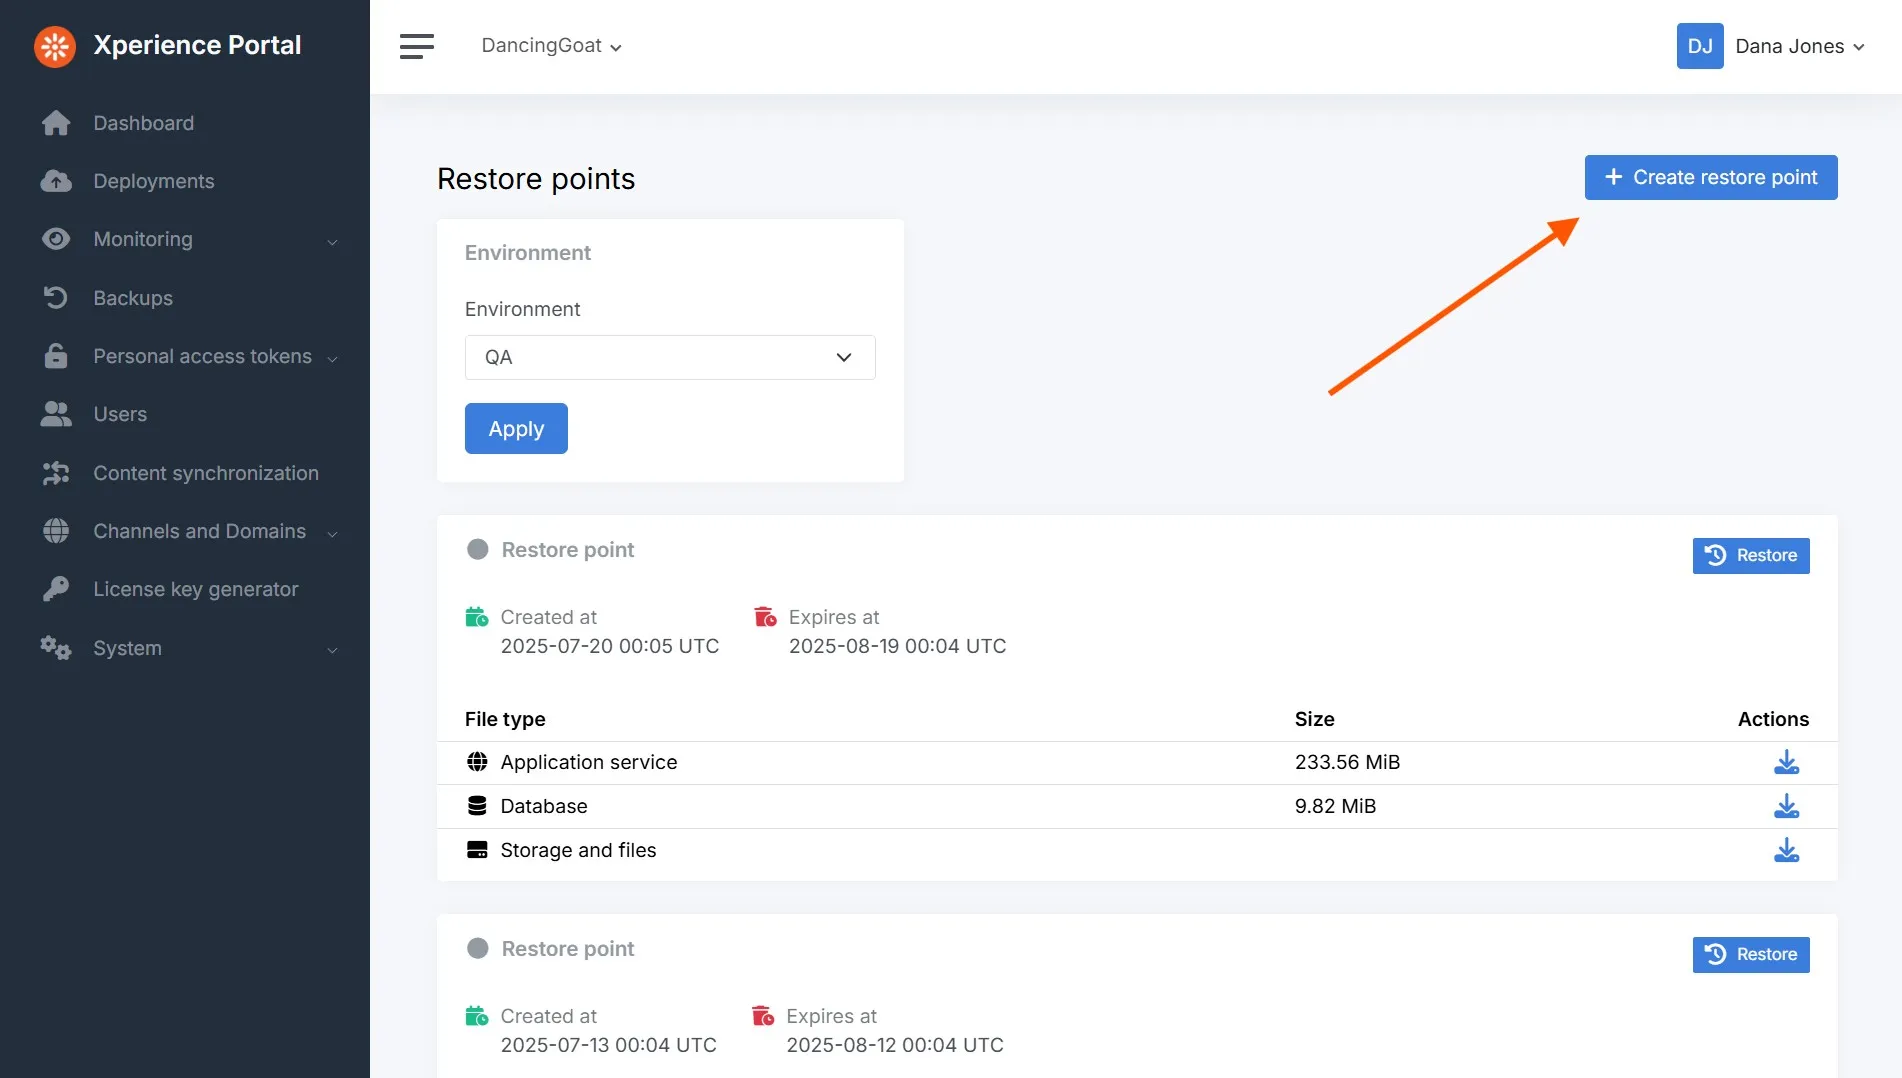Image resolution: width=1902 pixels, height=1078 pixels.
Task: Toggle the hamburger sidebar menu icon
Action: pyautogui.click(x=417, y=46)
